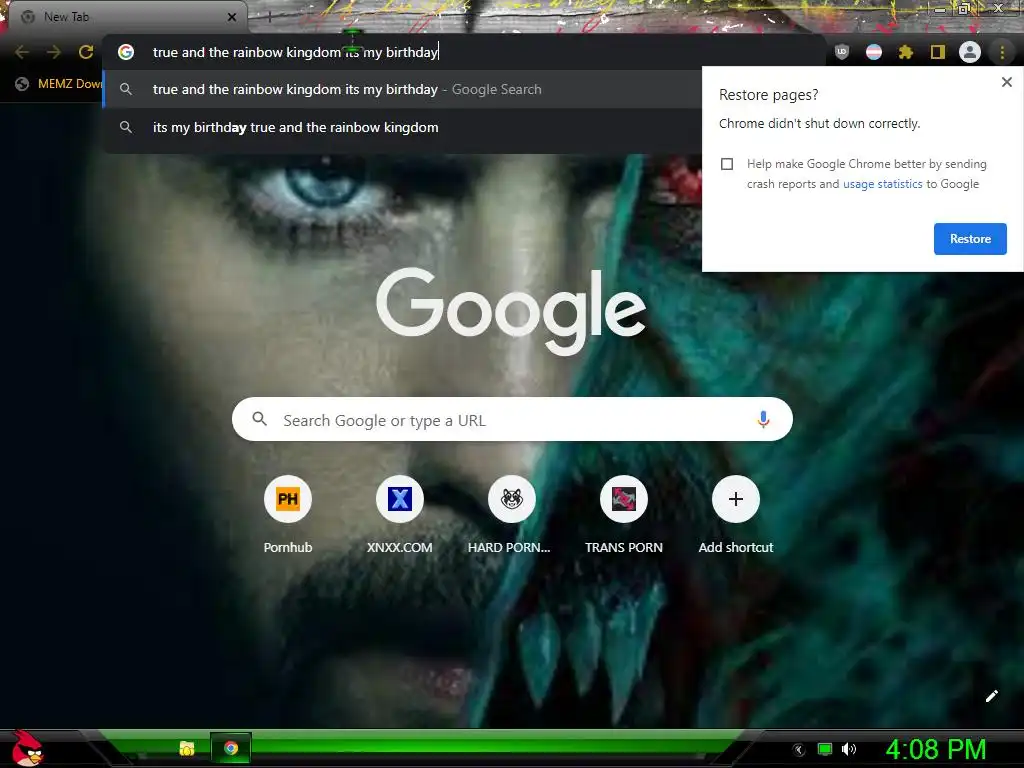1024x768 pixels.
Task: Open the profile avatar menu
Action: pyautogui.click(x=970, y=52)
